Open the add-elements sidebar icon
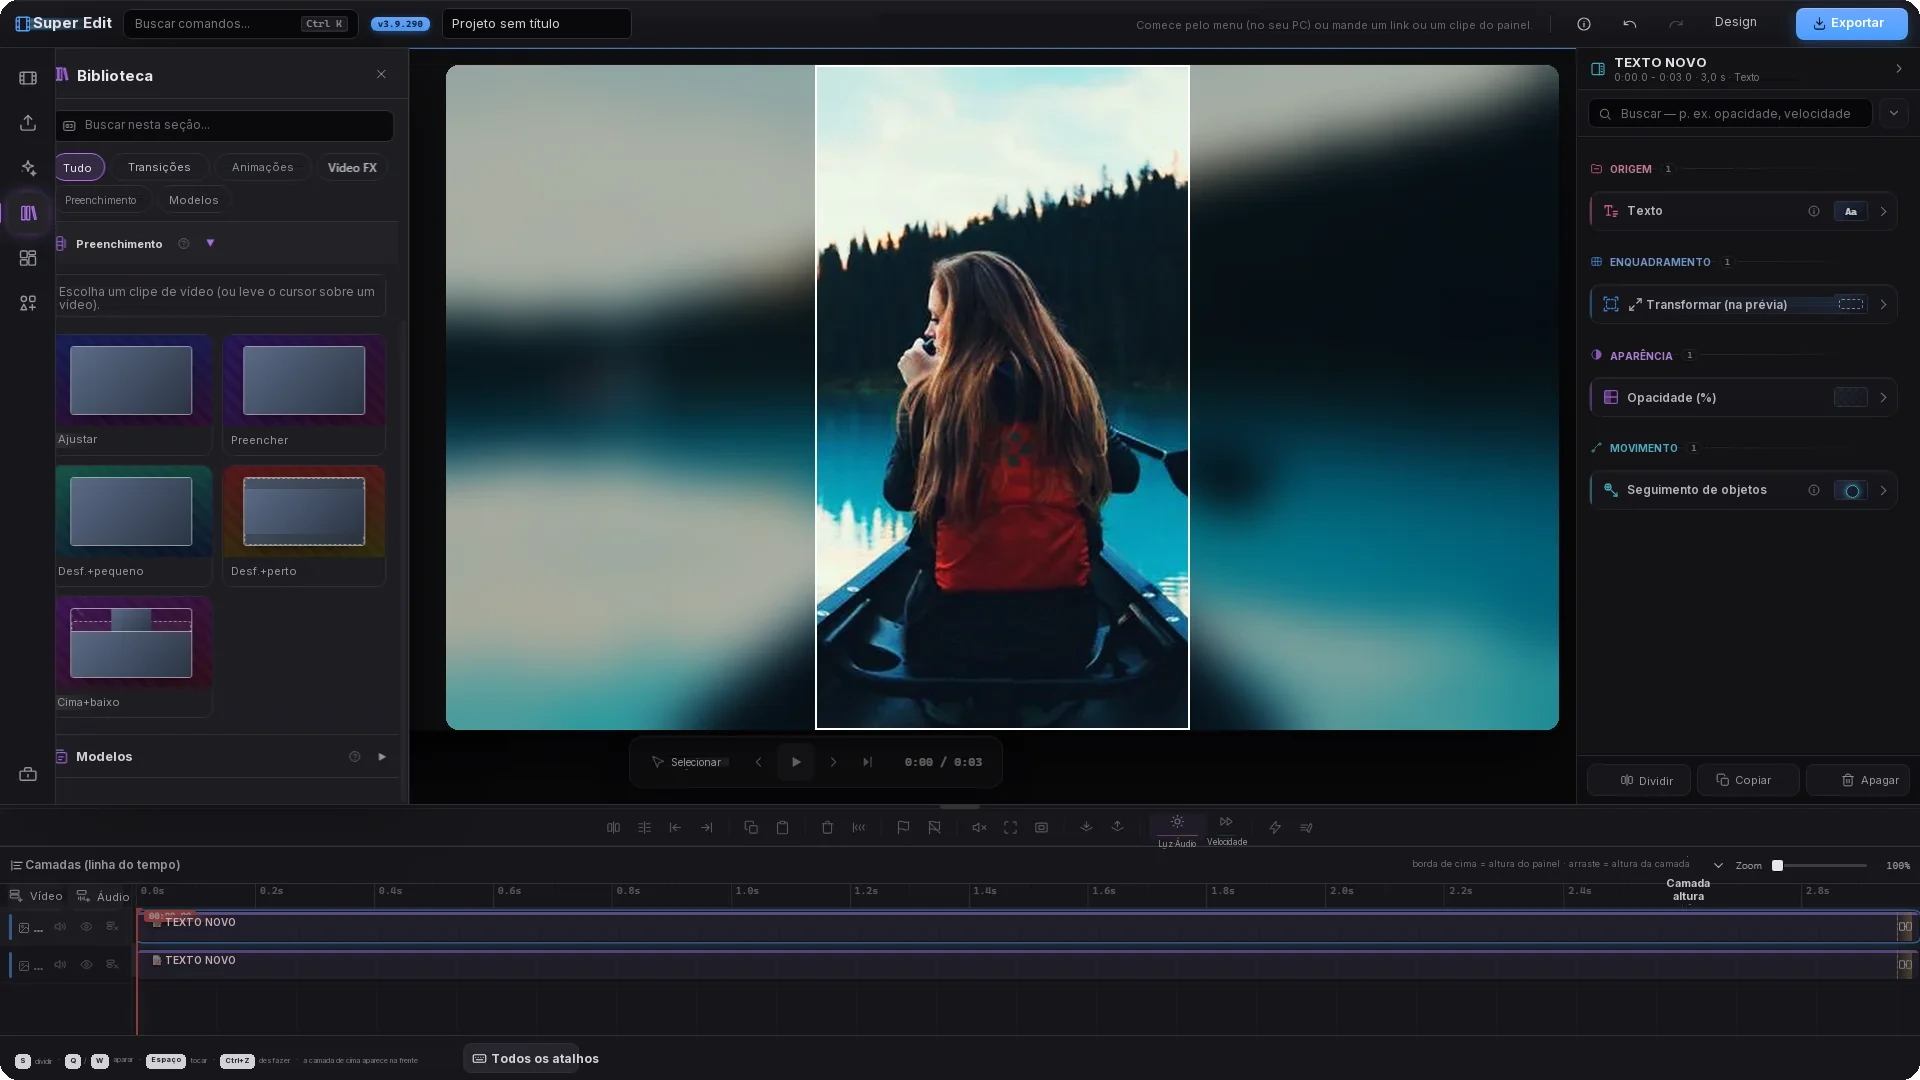This screenshot has width=1920, height=1080. point(28,303)
